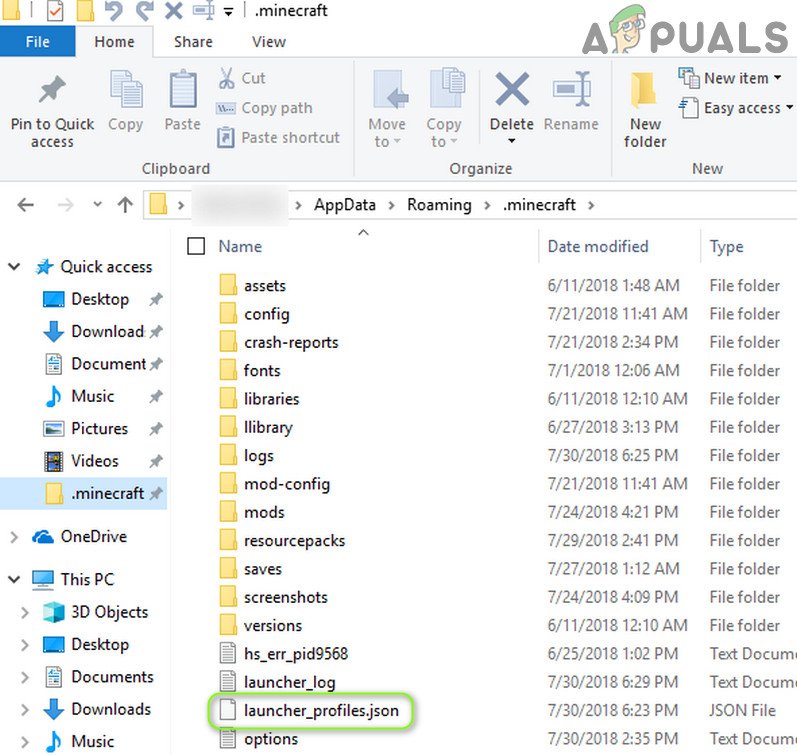Screen dimensions: 797x755
Task: Expand the OneDrive tree node
Action: point(14,537)
